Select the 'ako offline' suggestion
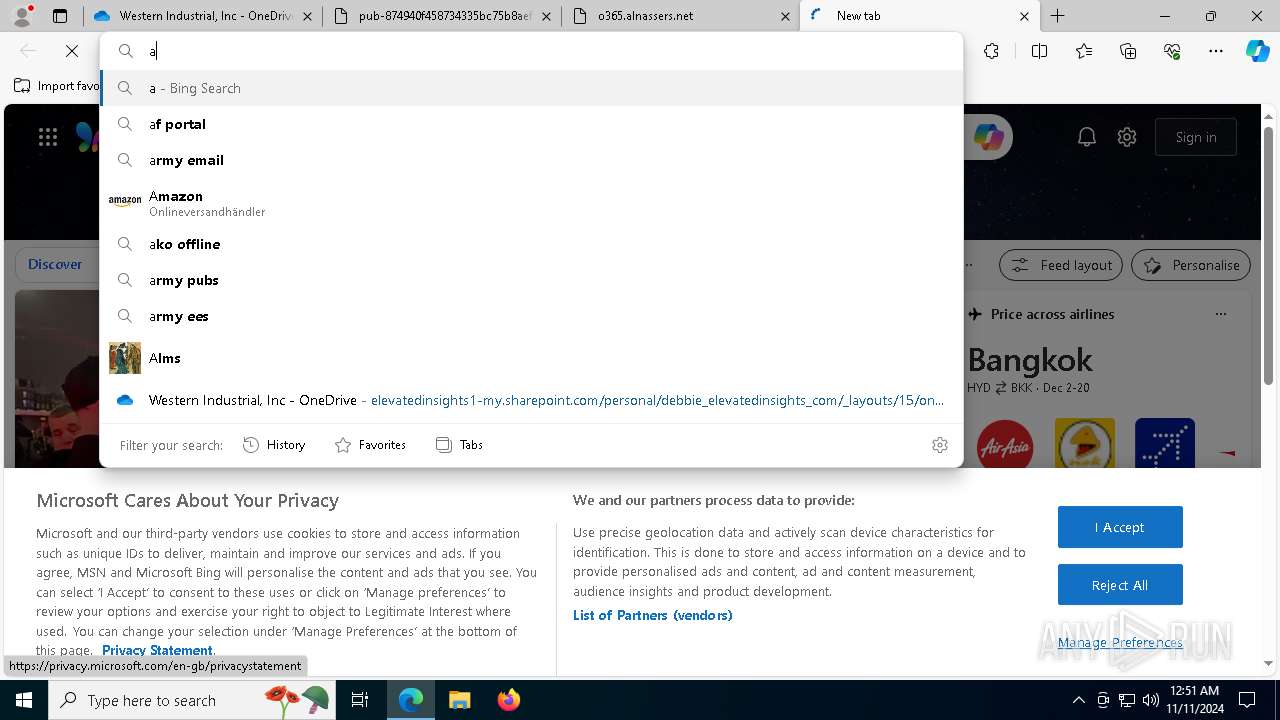Screen dimensions: 1280x720 [531, 244]
